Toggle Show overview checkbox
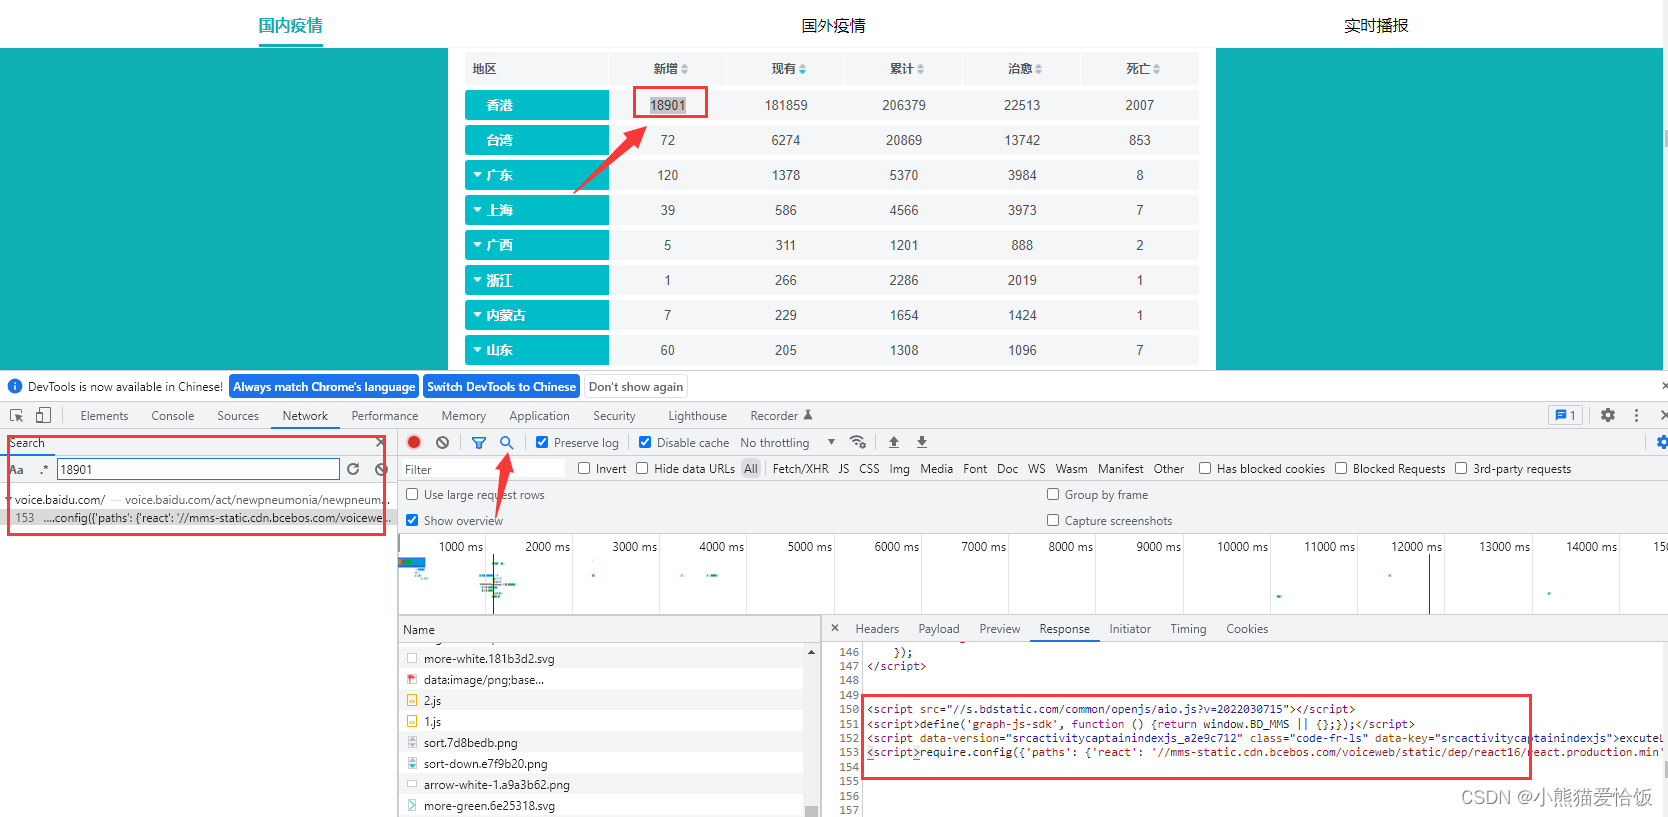 tap(412, 520)
